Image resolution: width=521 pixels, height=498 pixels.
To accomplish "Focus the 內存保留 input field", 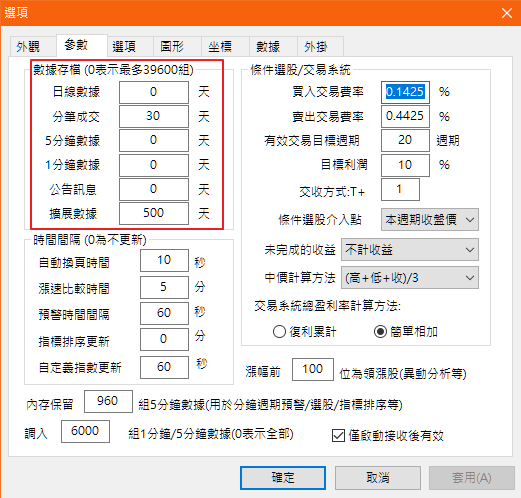I will tap(108, 401).
